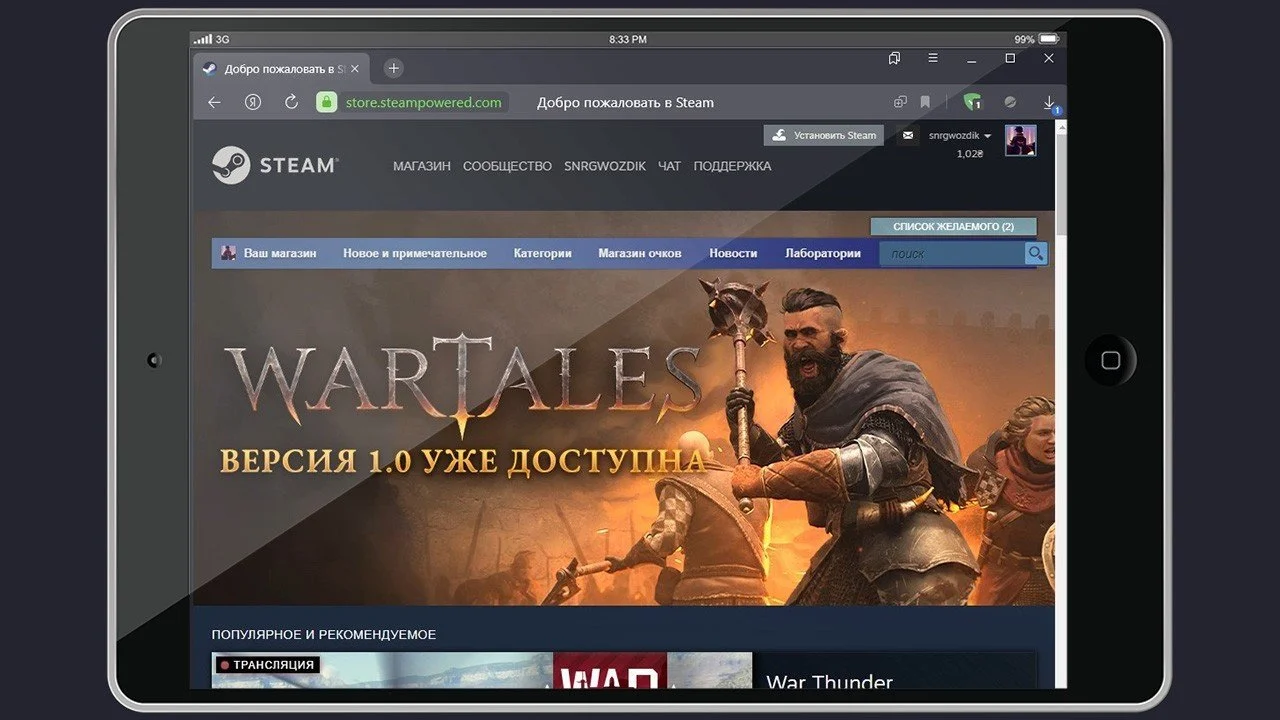
Task: Reload the page with the refresh icon
Action: coord(292,102)
